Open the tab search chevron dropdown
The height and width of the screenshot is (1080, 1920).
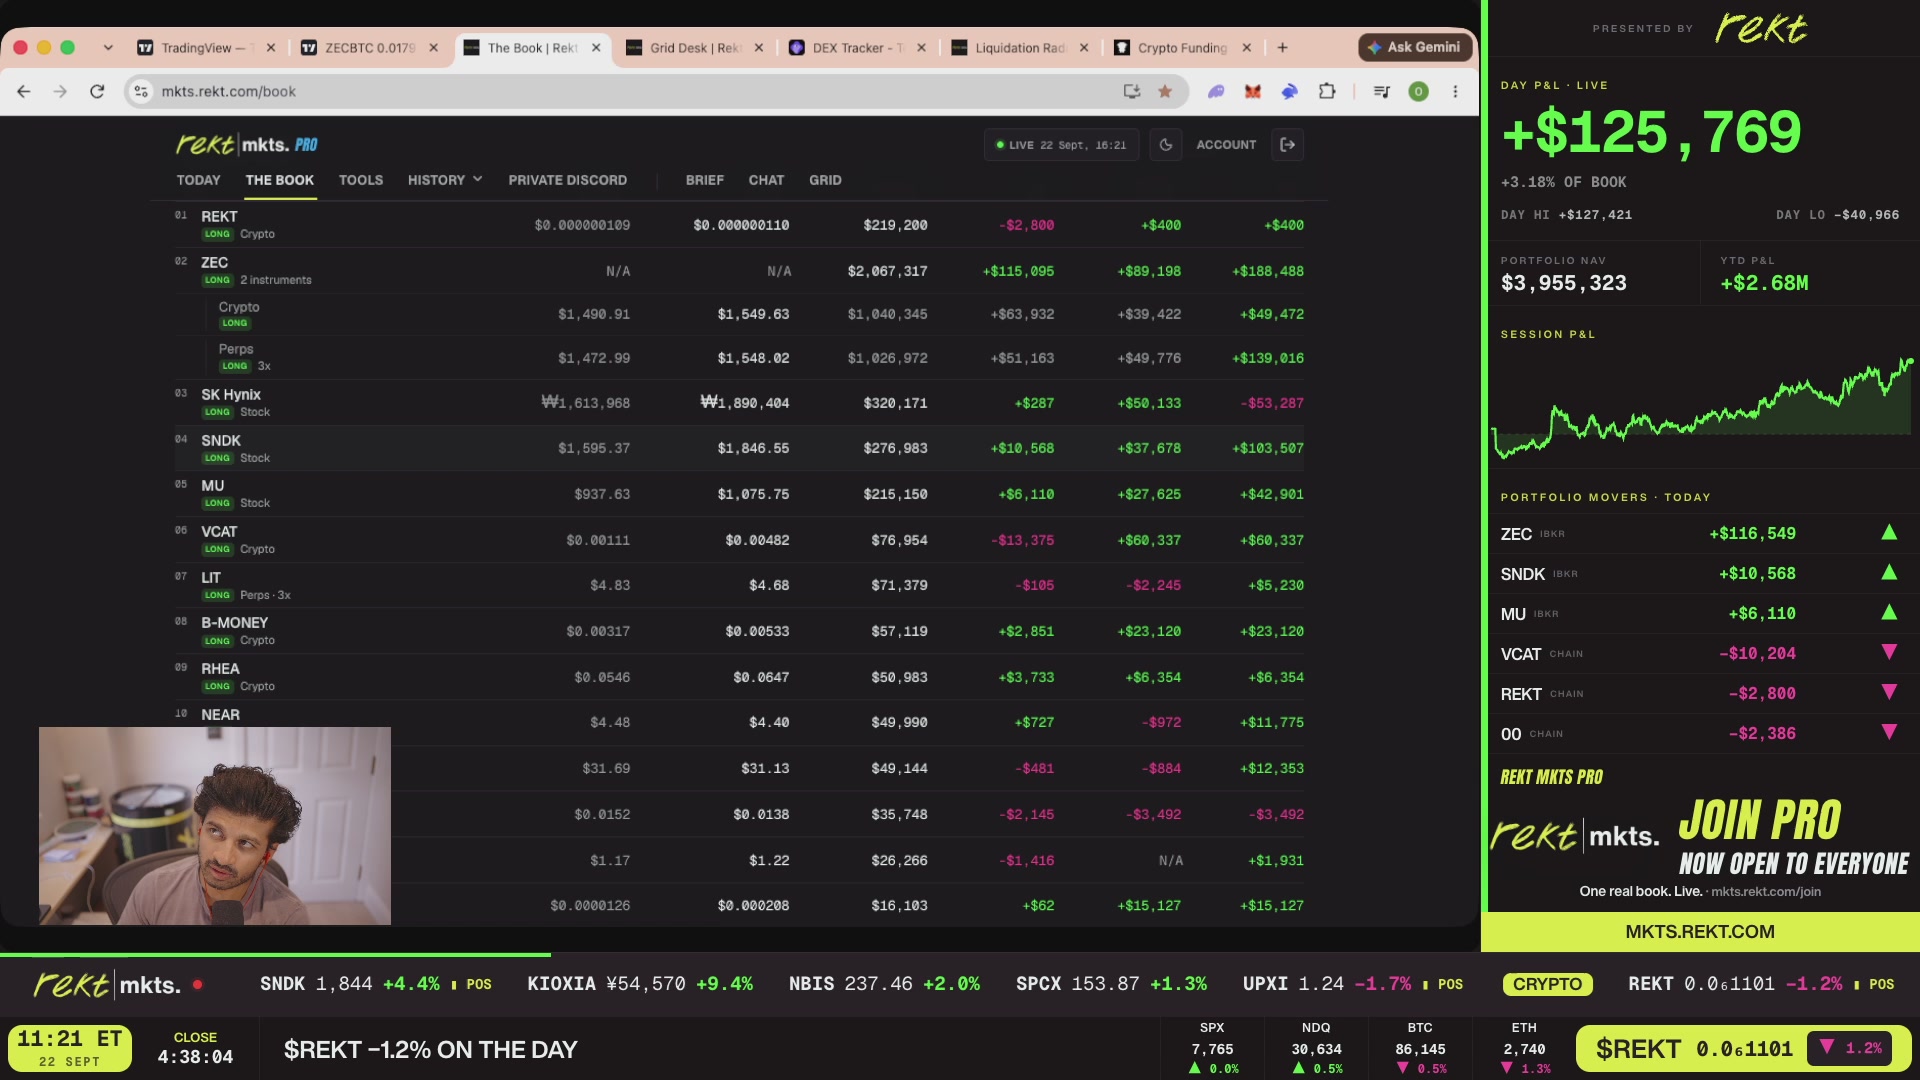(x=108, y=47)
